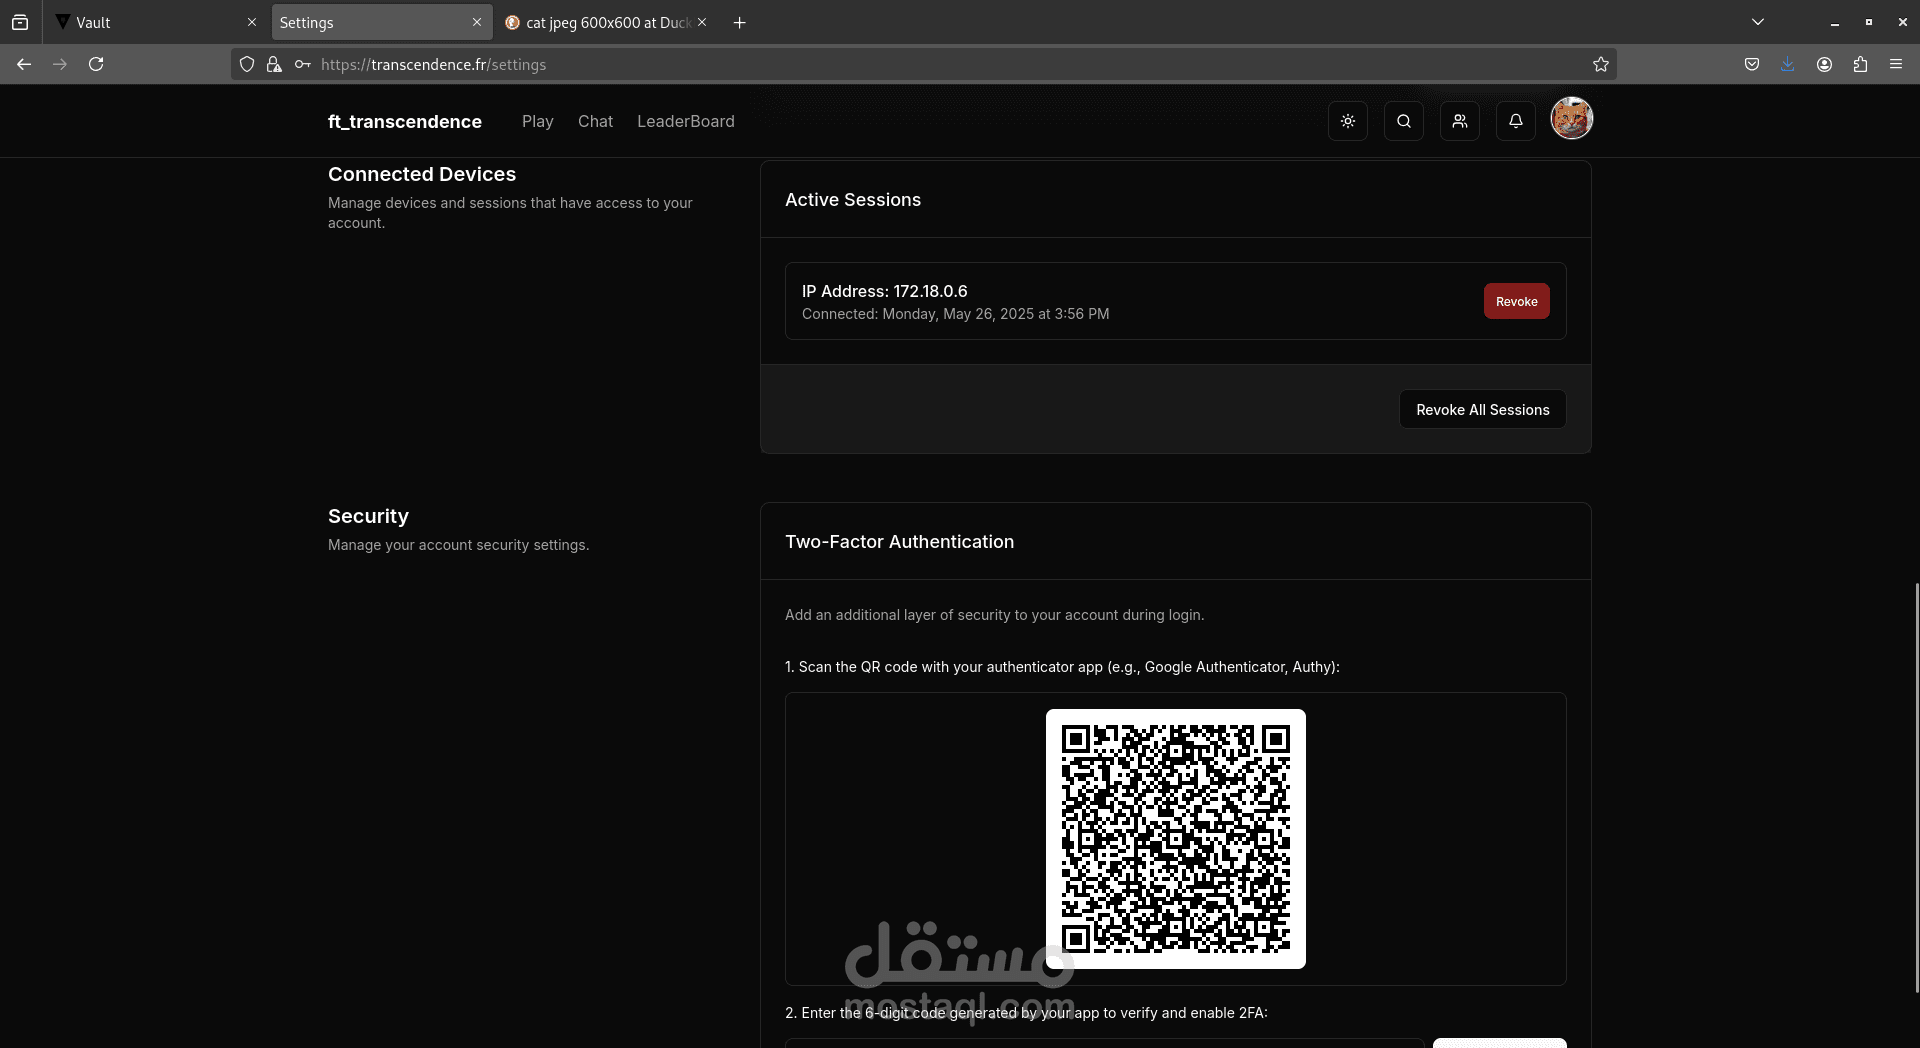
Task: Open the recent browsing Firefox View icon
Action: [x=20, y=22]
